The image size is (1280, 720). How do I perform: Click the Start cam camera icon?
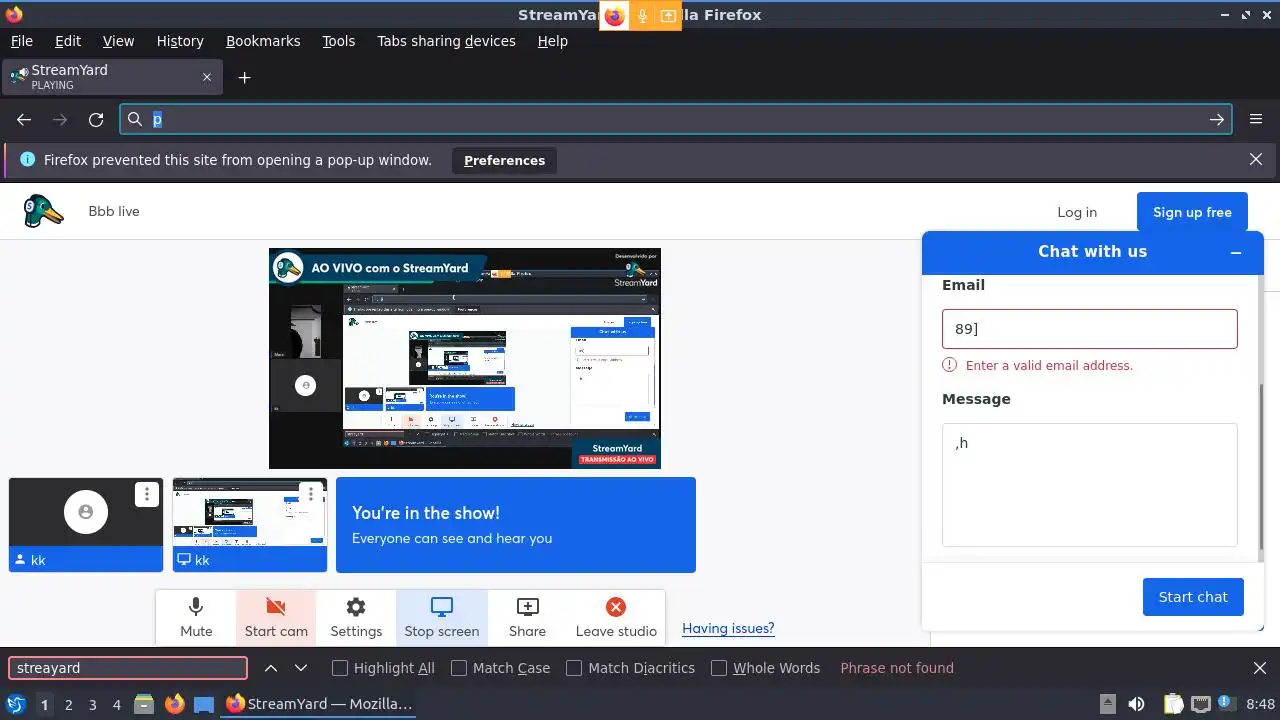pos(276,606)
